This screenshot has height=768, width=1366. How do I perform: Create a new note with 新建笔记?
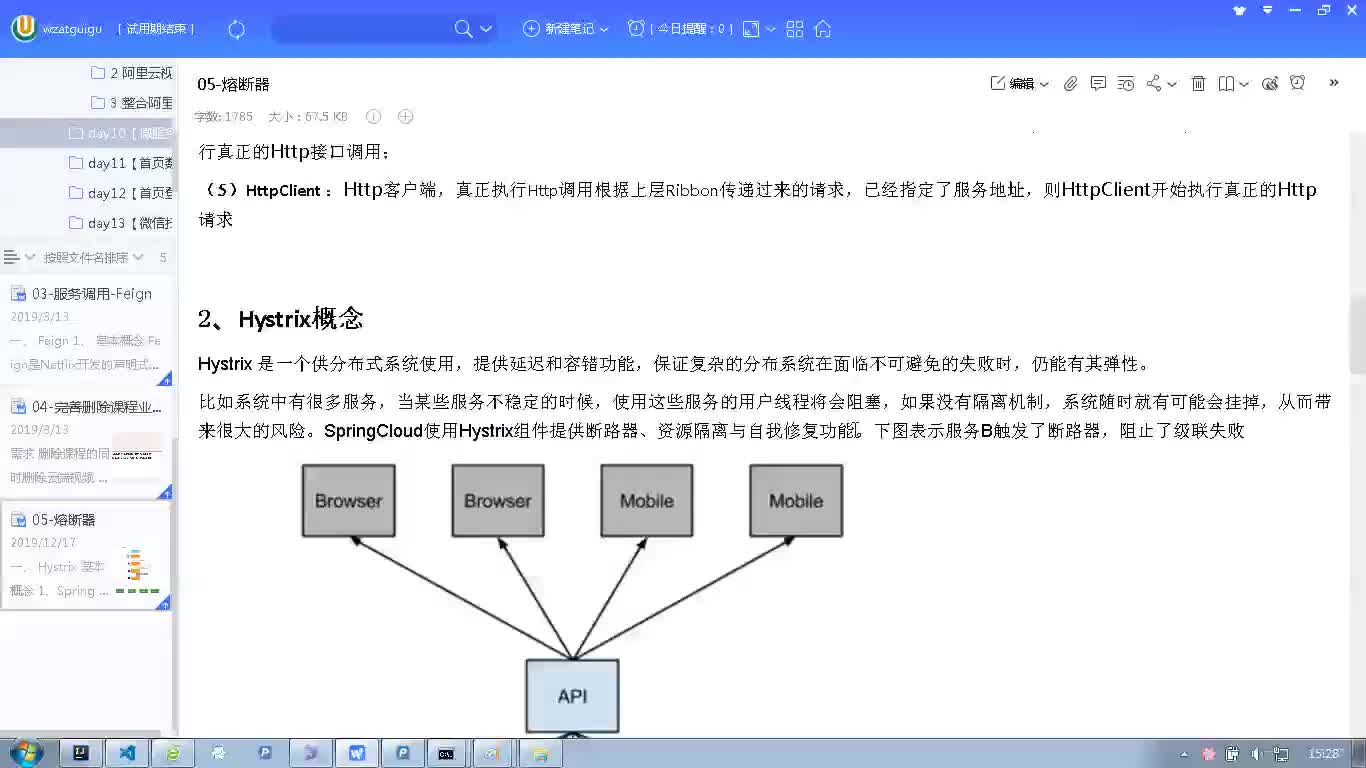(560, 29)
